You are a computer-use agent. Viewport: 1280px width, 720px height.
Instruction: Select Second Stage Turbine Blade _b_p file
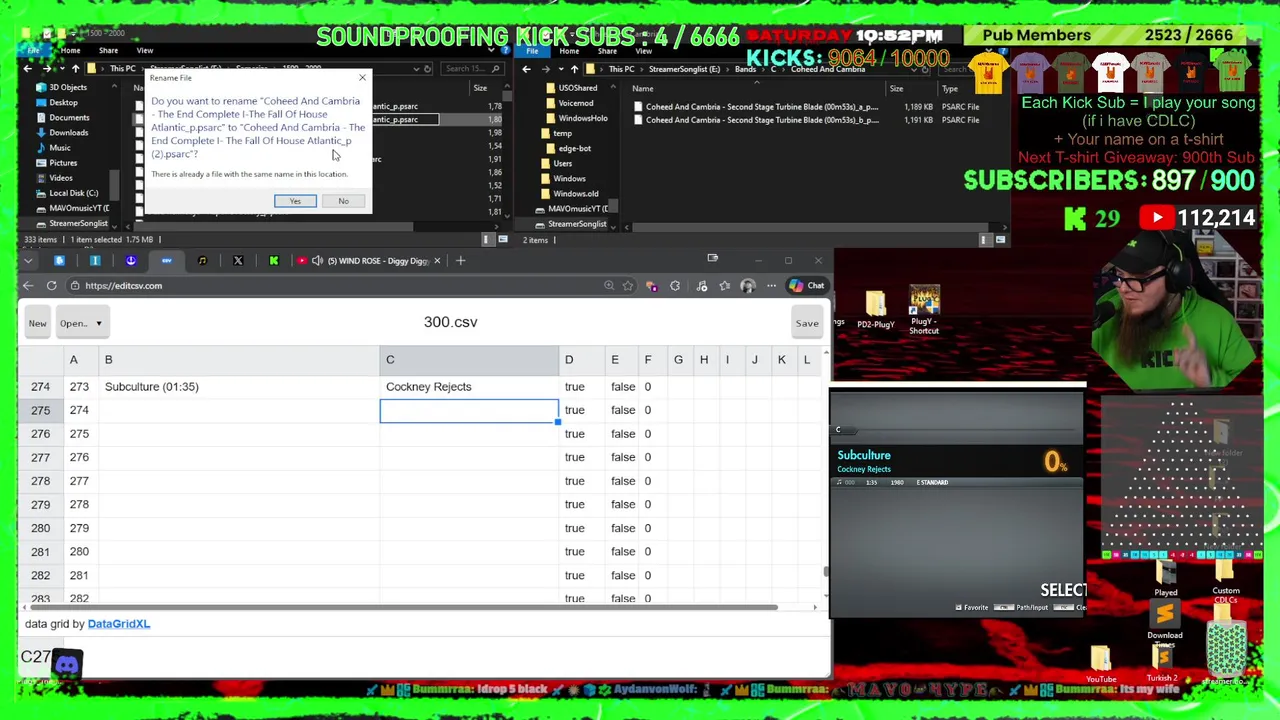point(762,120)
